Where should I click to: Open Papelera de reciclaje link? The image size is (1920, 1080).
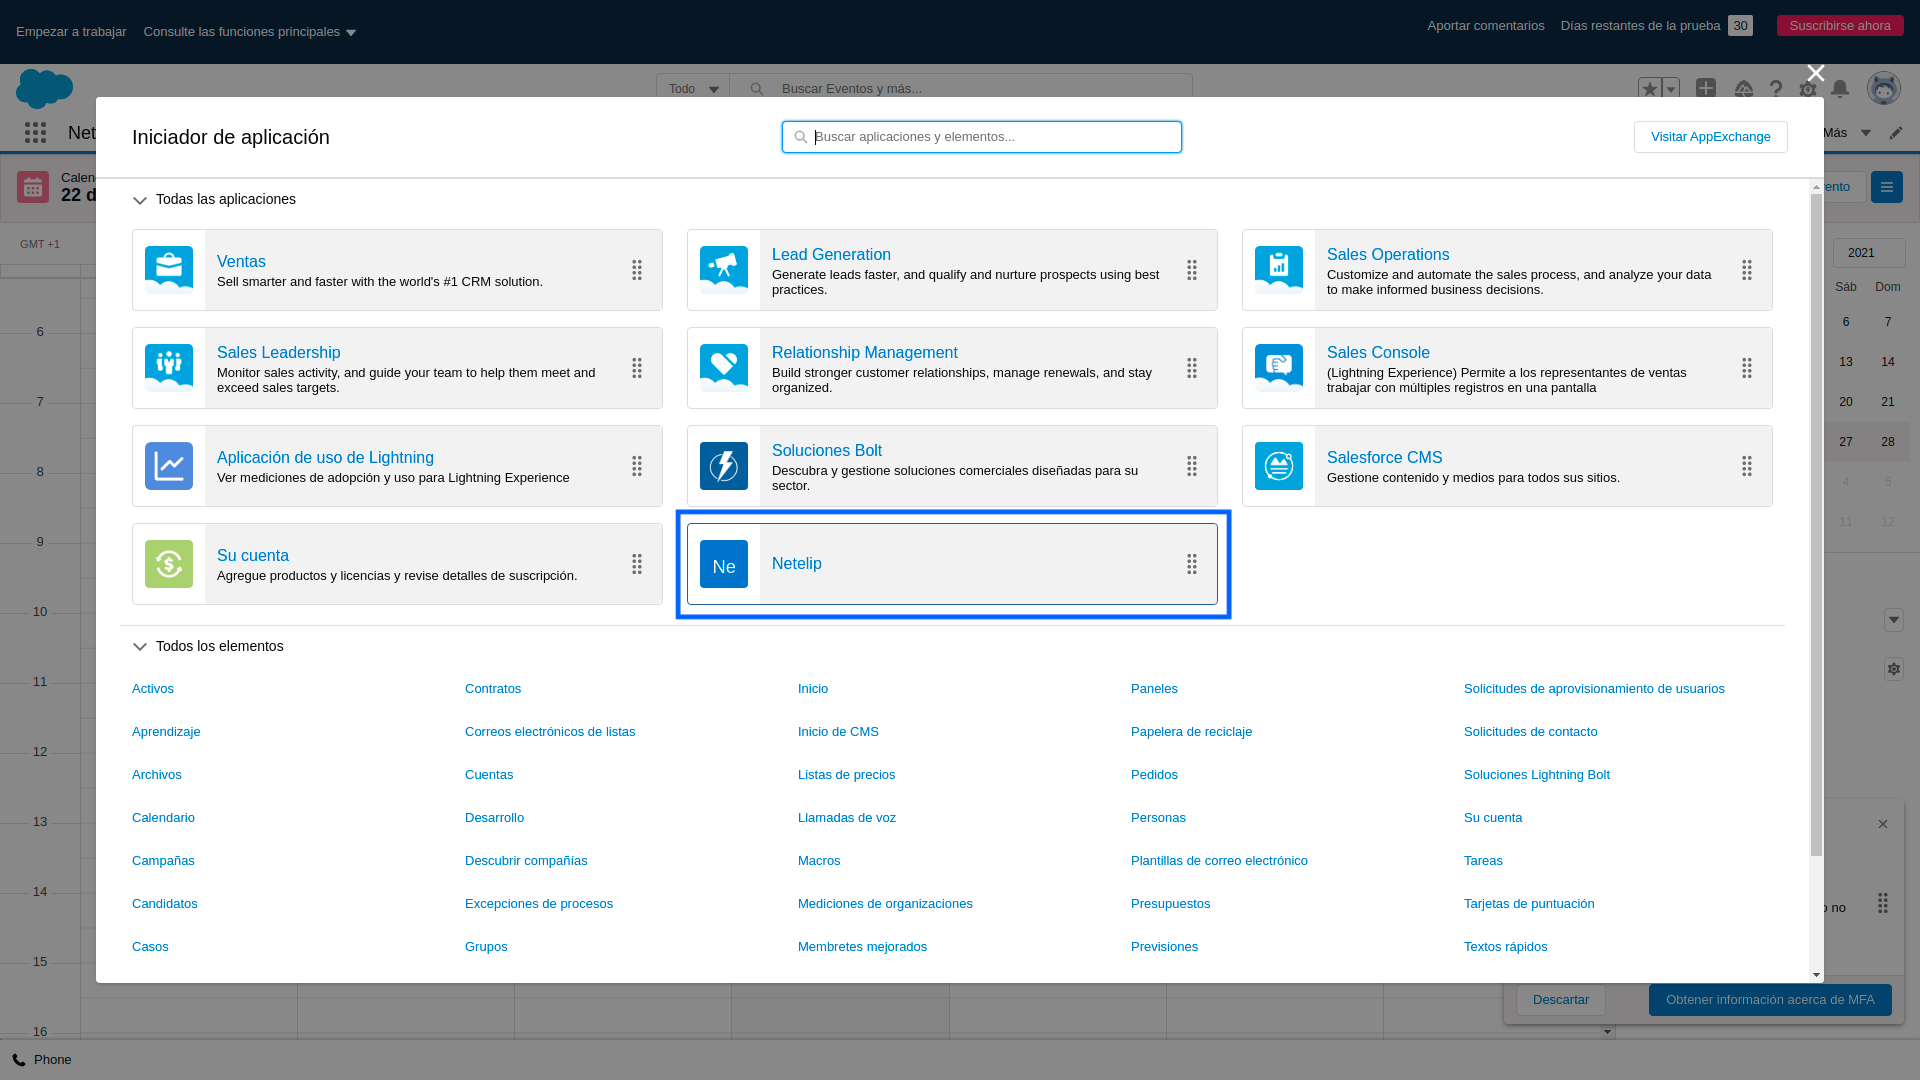click(1191, 732)
